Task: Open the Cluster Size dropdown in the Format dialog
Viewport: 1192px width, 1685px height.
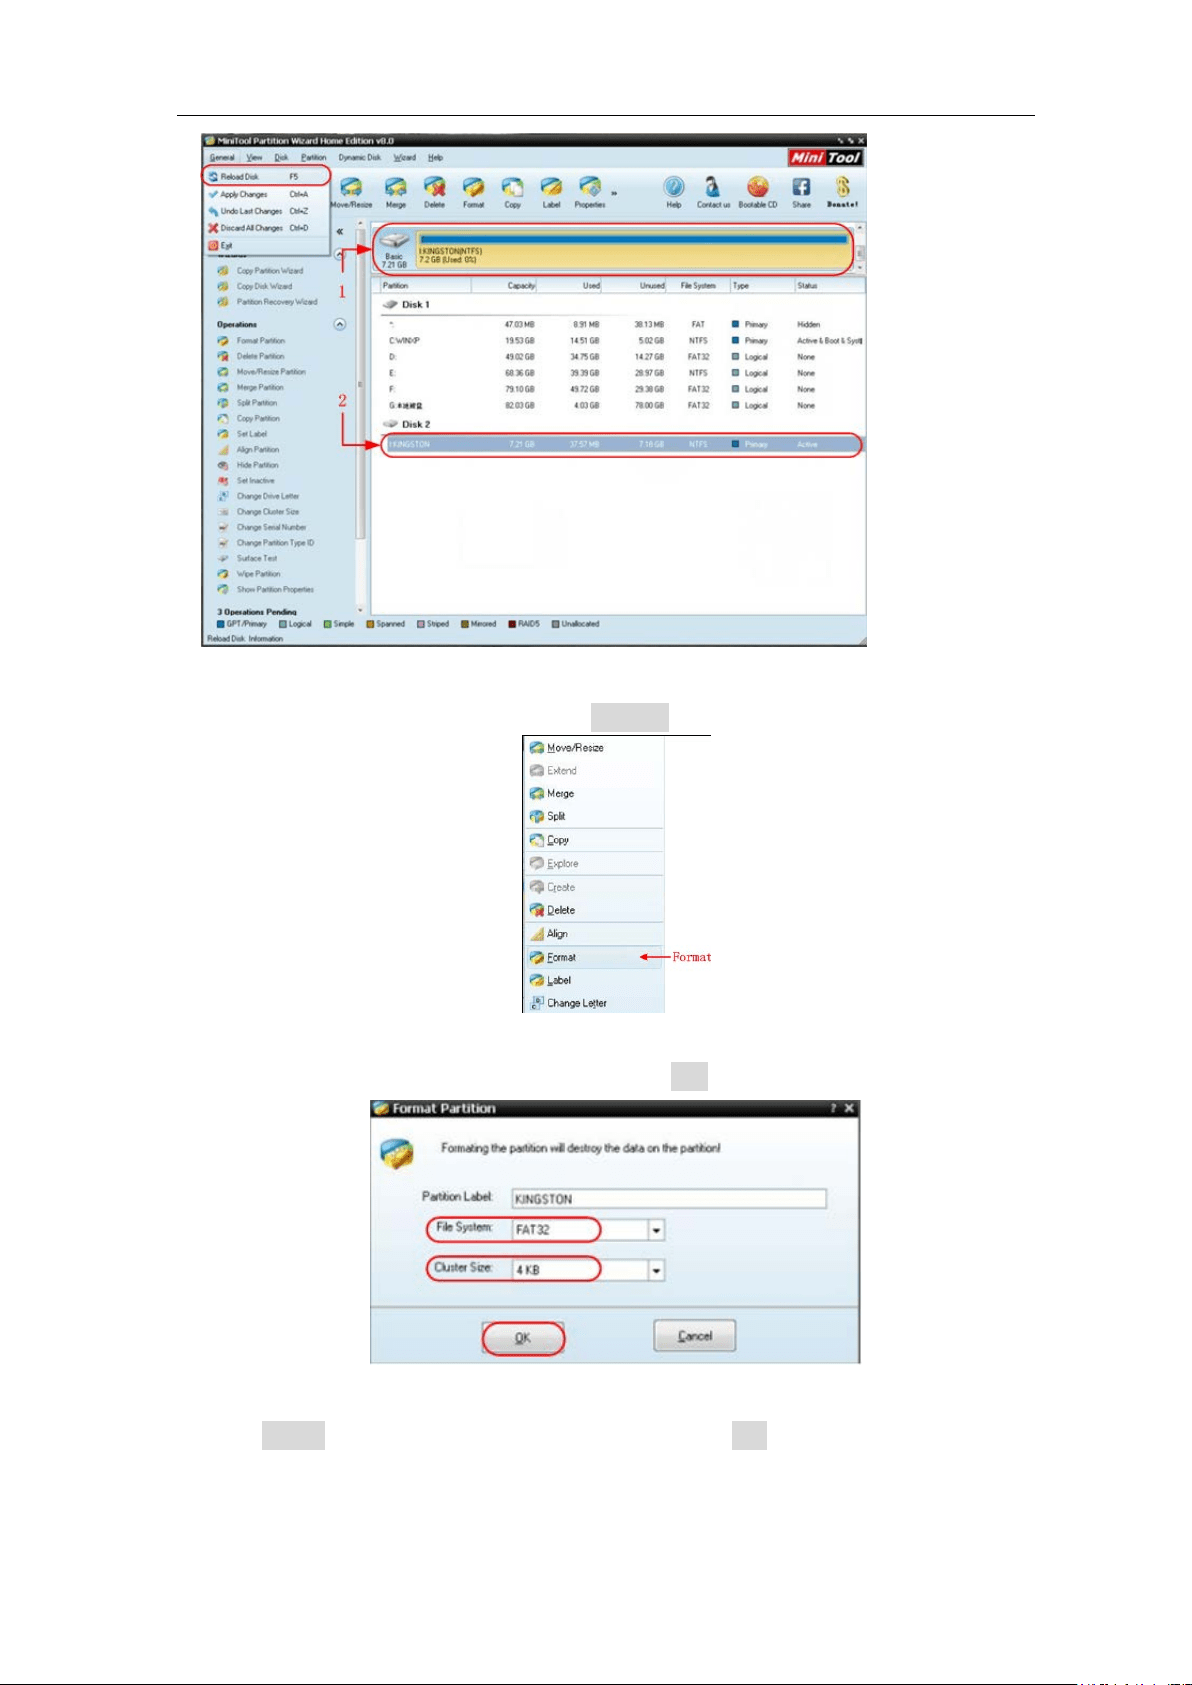Action: point(657,1270)
